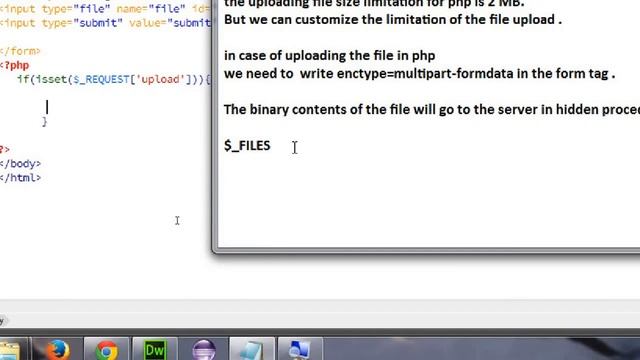This screenshot has height=360, width=640.
Task: Click the line 'The binary contents of the file'
Action: pos(432,109)
